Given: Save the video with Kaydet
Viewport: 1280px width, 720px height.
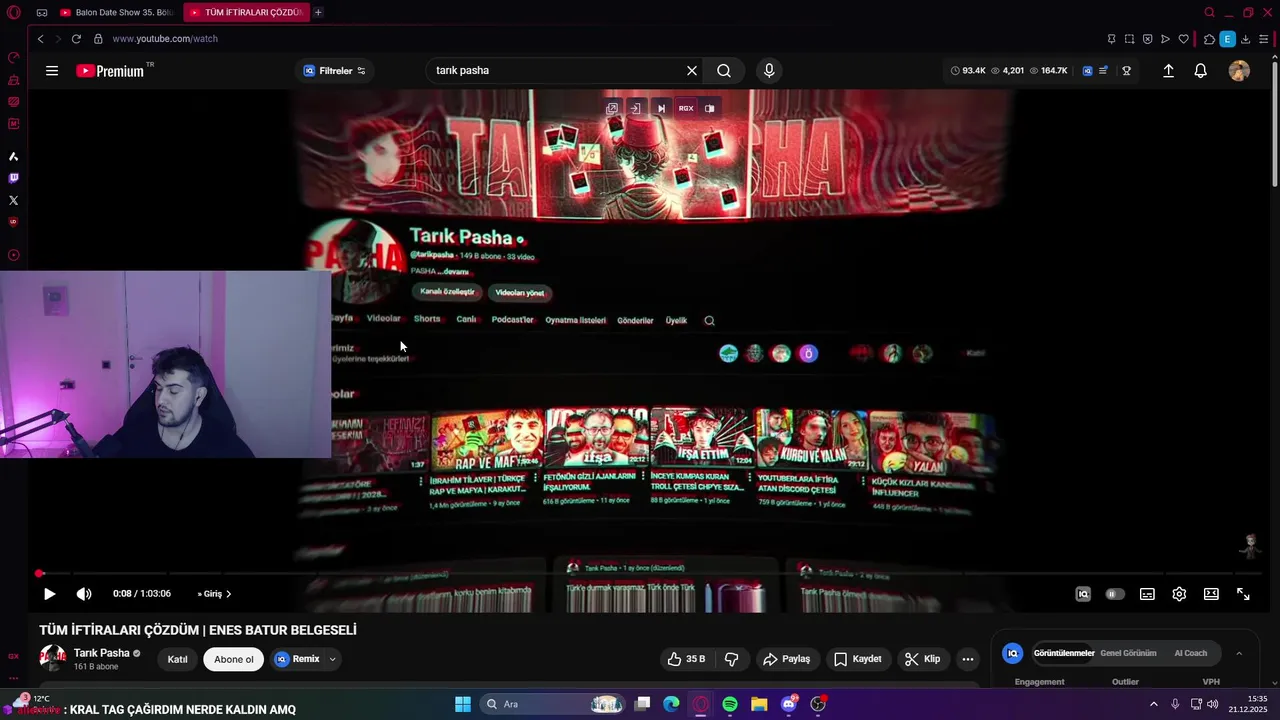Looking at the screenshot, I should [x=857, y=659].
